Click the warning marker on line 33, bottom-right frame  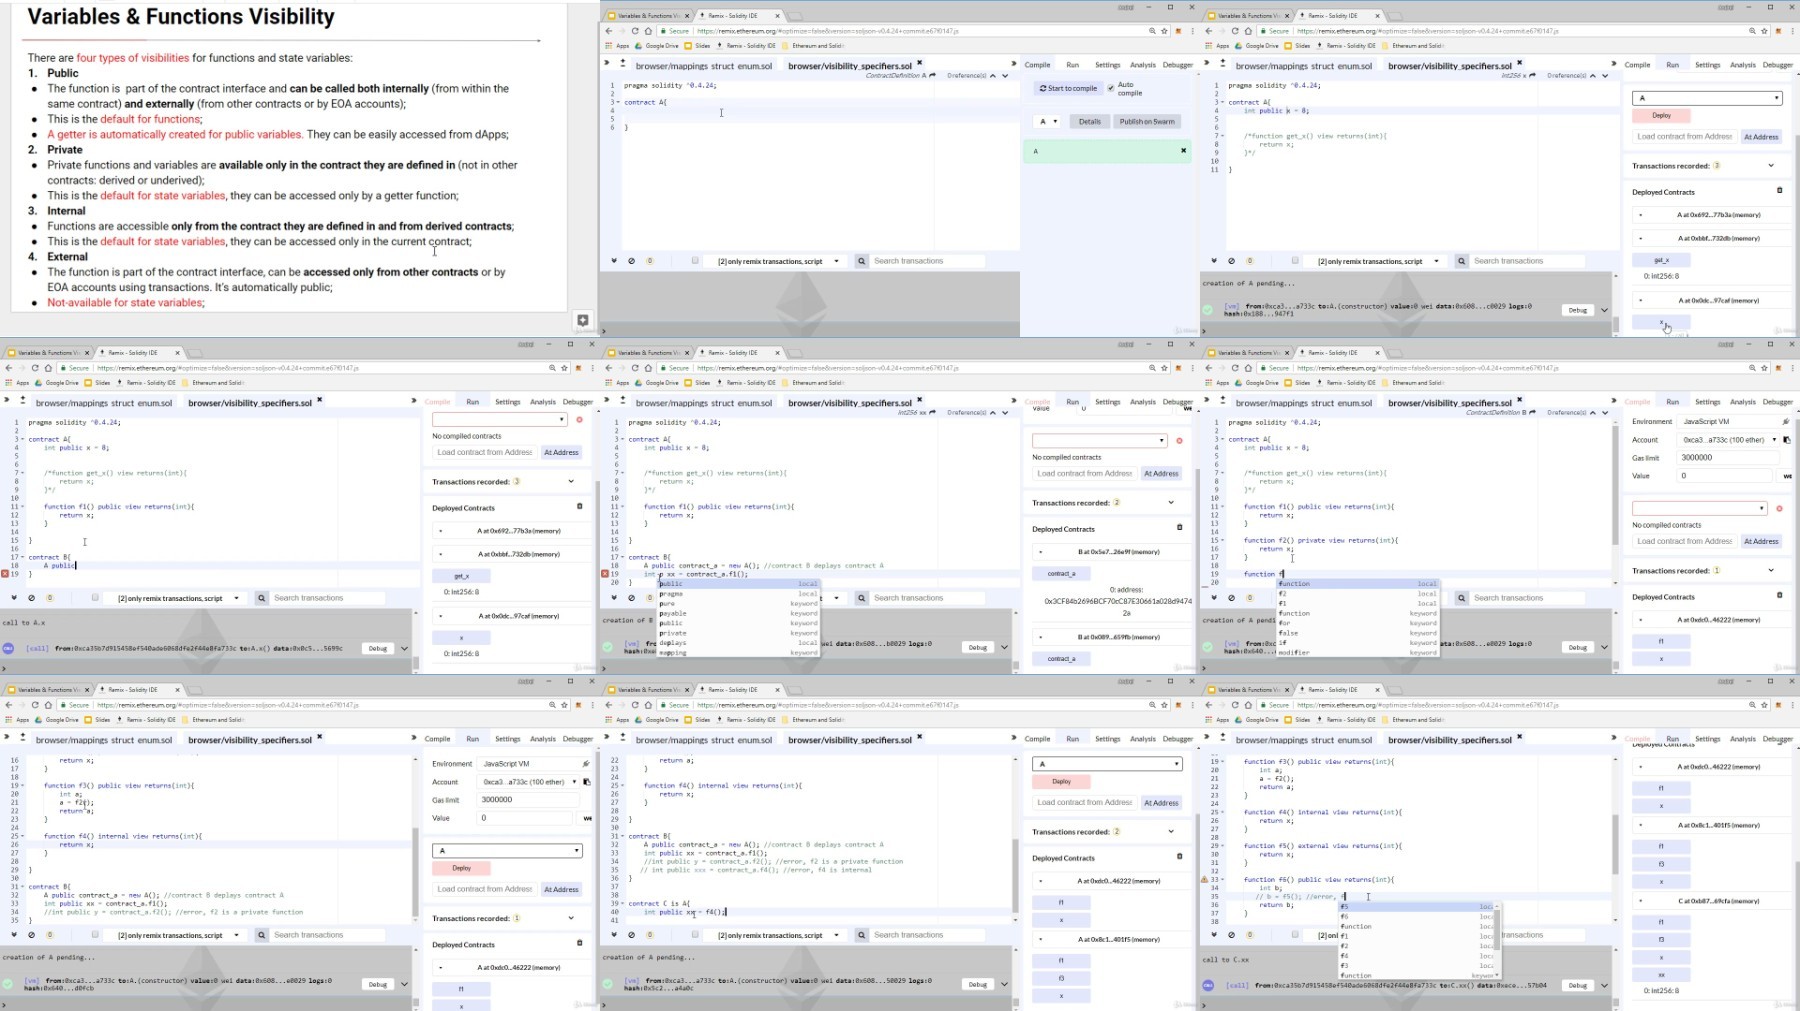click(1205, 880)
